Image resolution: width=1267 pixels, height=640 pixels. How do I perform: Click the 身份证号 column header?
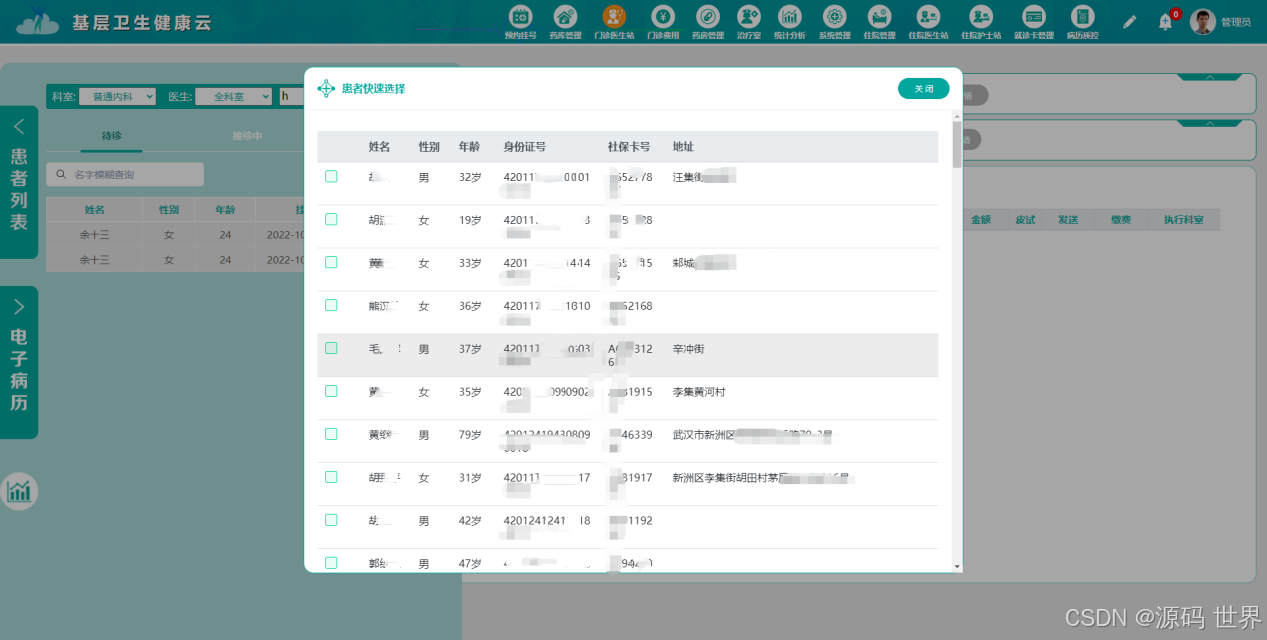(524, 147)
